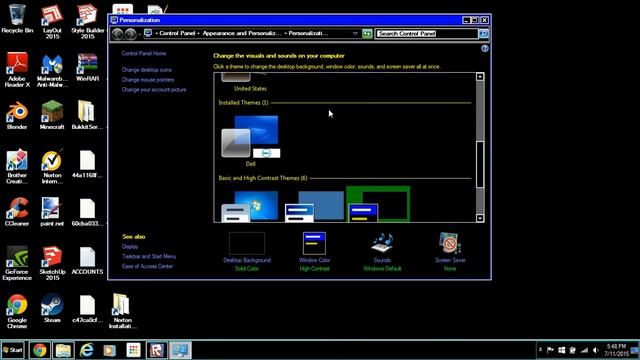Open Taskbar and Start Menu link
Image resolution: width=640 pixels, height=360 pixels.
click(149, 256)
